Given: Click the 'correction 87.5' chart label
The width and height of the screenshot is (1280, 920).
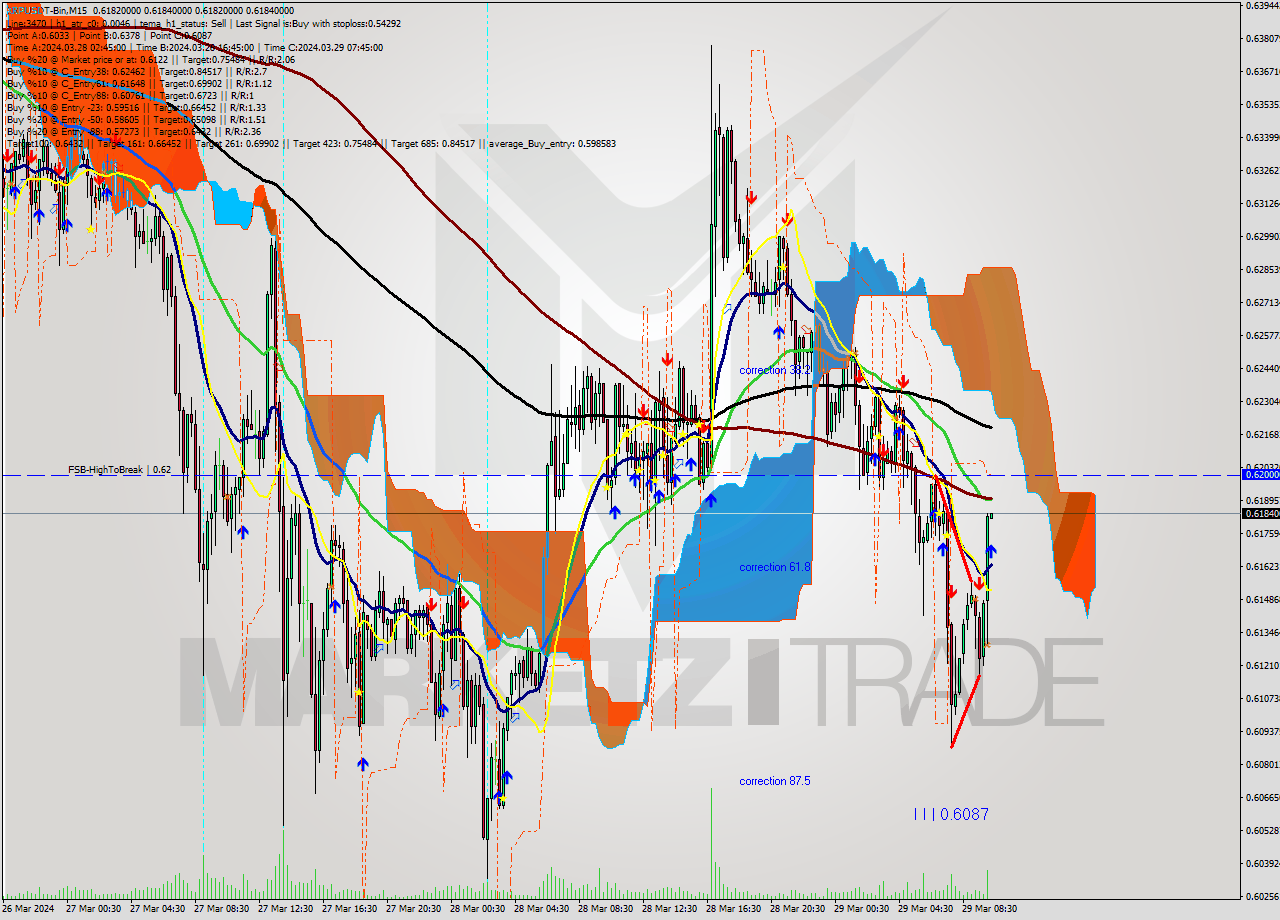Looking at the screenshot, I should (x=775, y=781).
